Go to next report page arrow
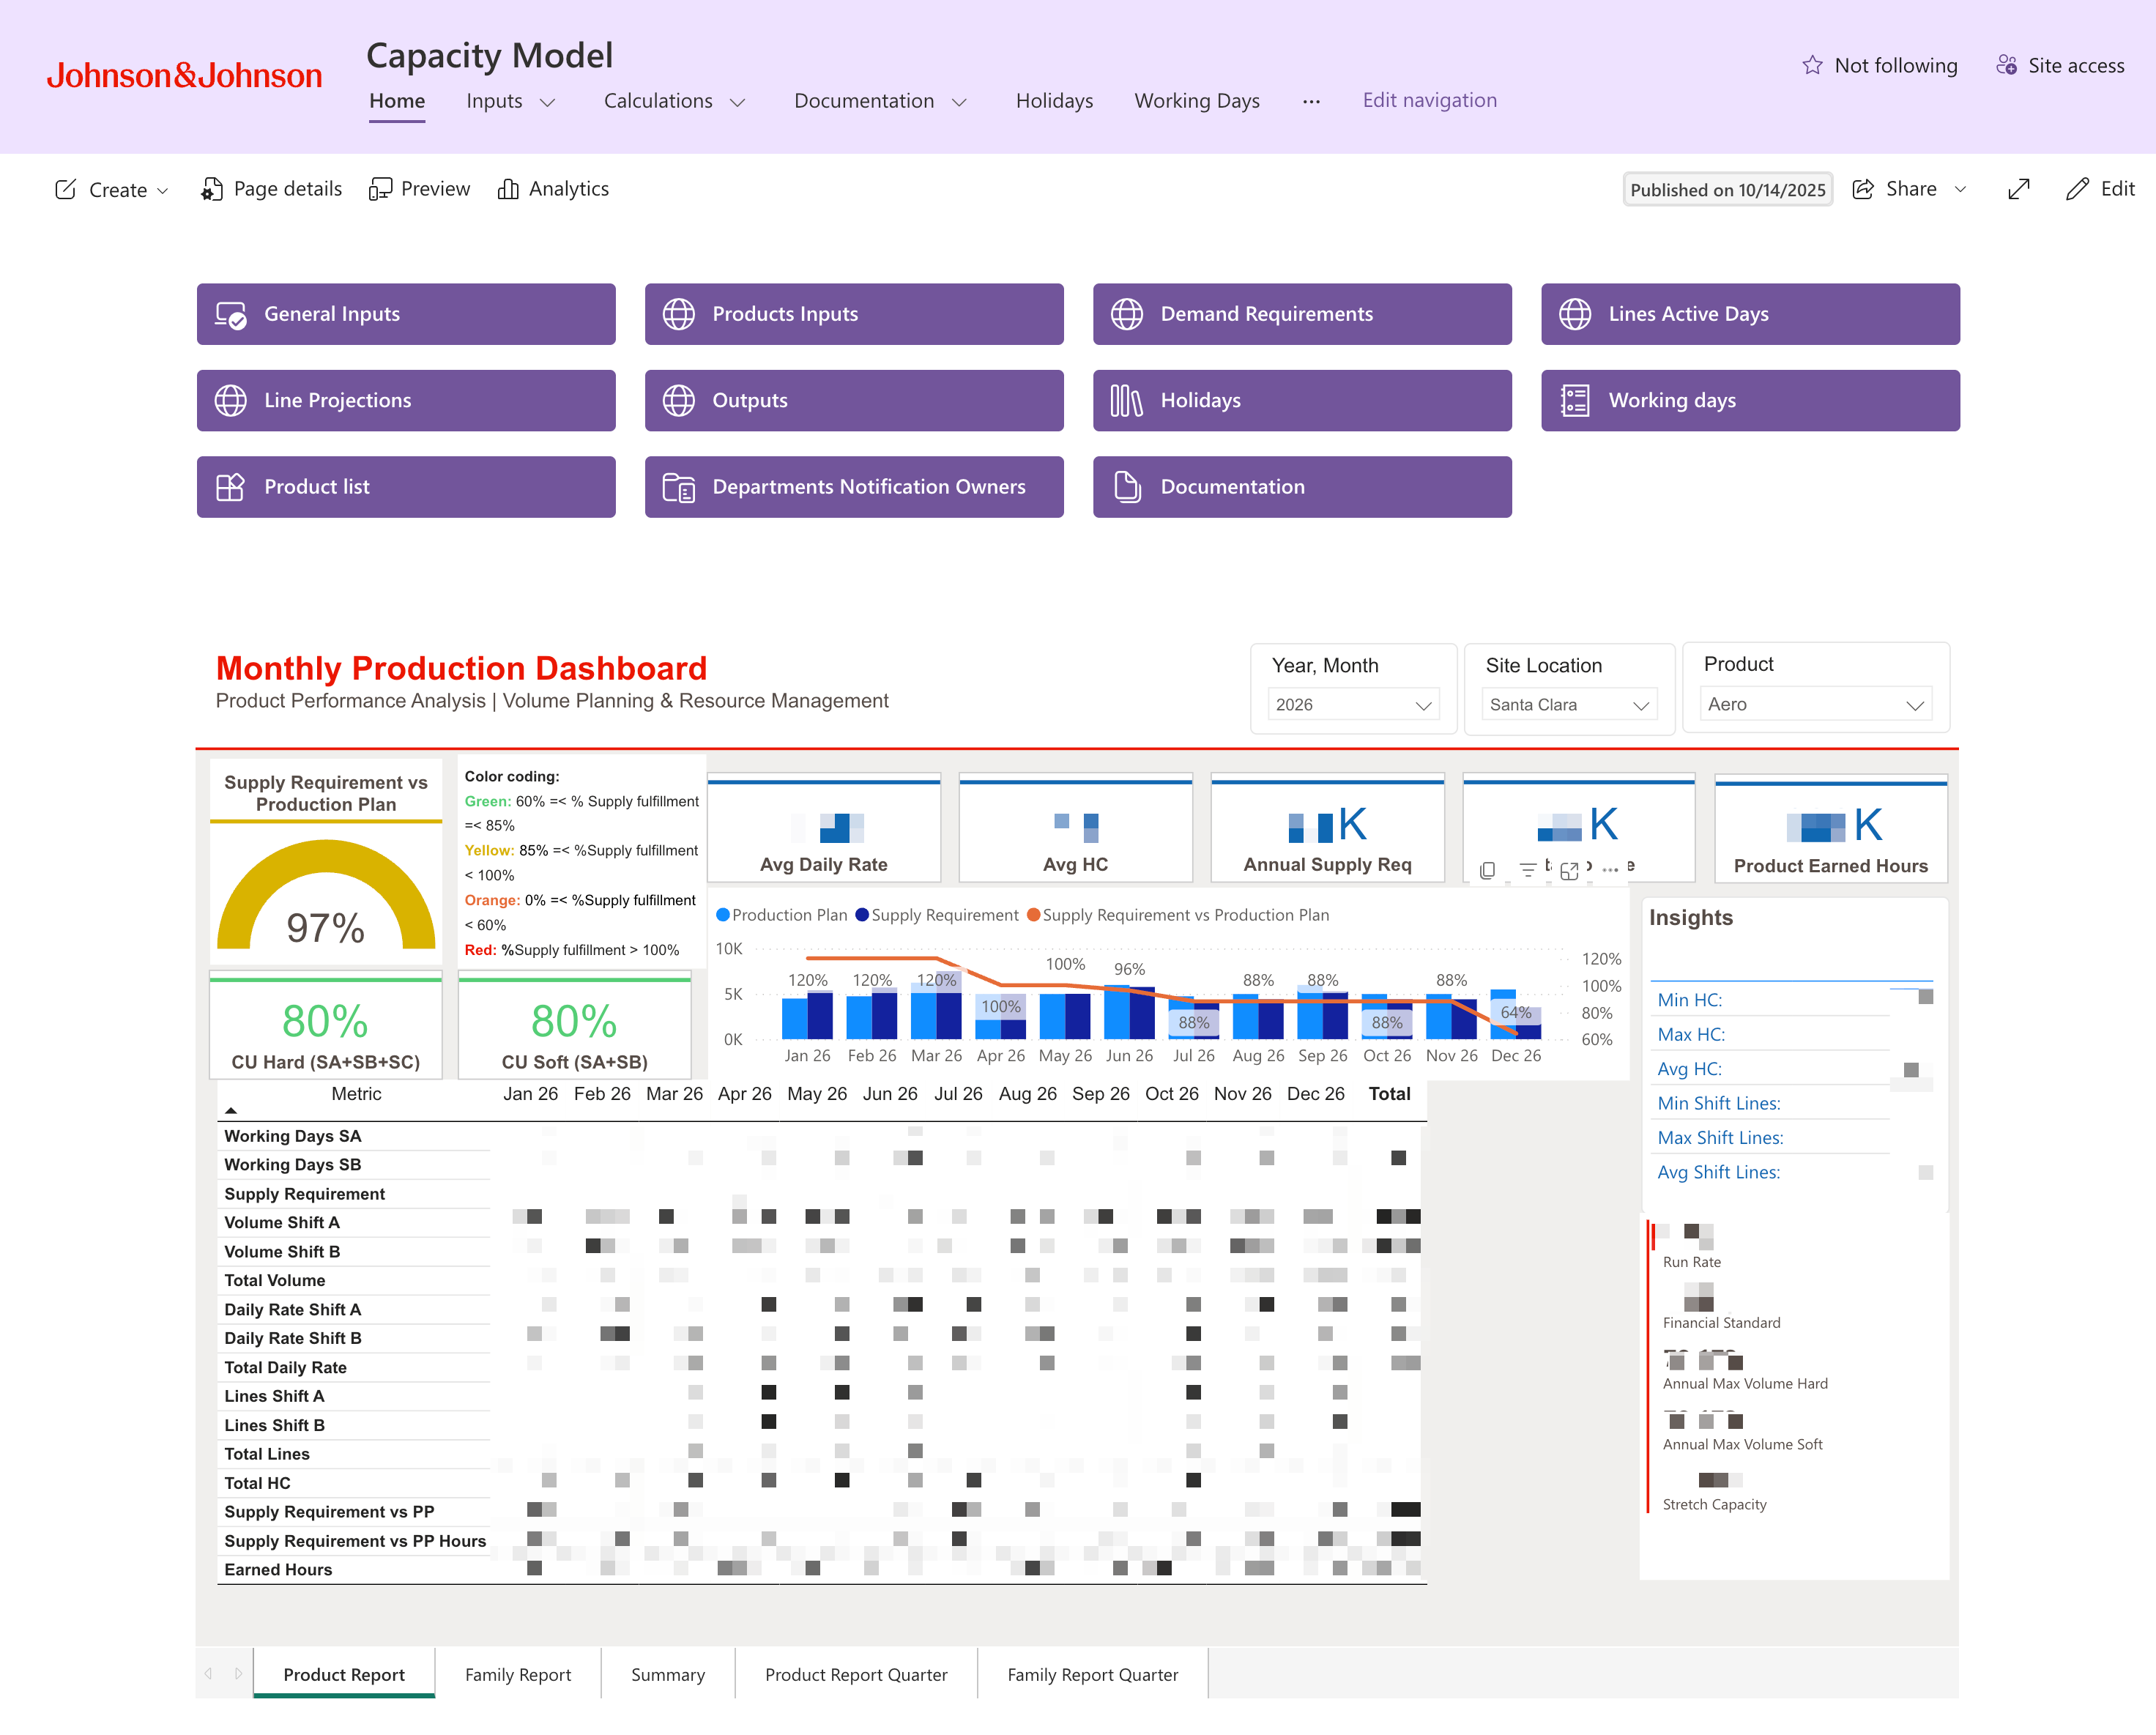 tap(238, 1673)
